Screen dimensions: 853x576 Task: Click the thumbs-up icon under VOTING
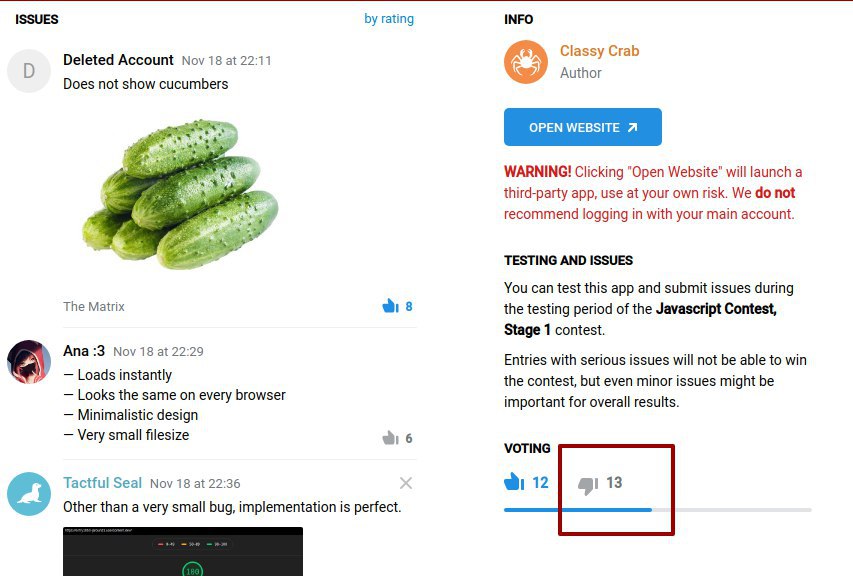(514, 481)
